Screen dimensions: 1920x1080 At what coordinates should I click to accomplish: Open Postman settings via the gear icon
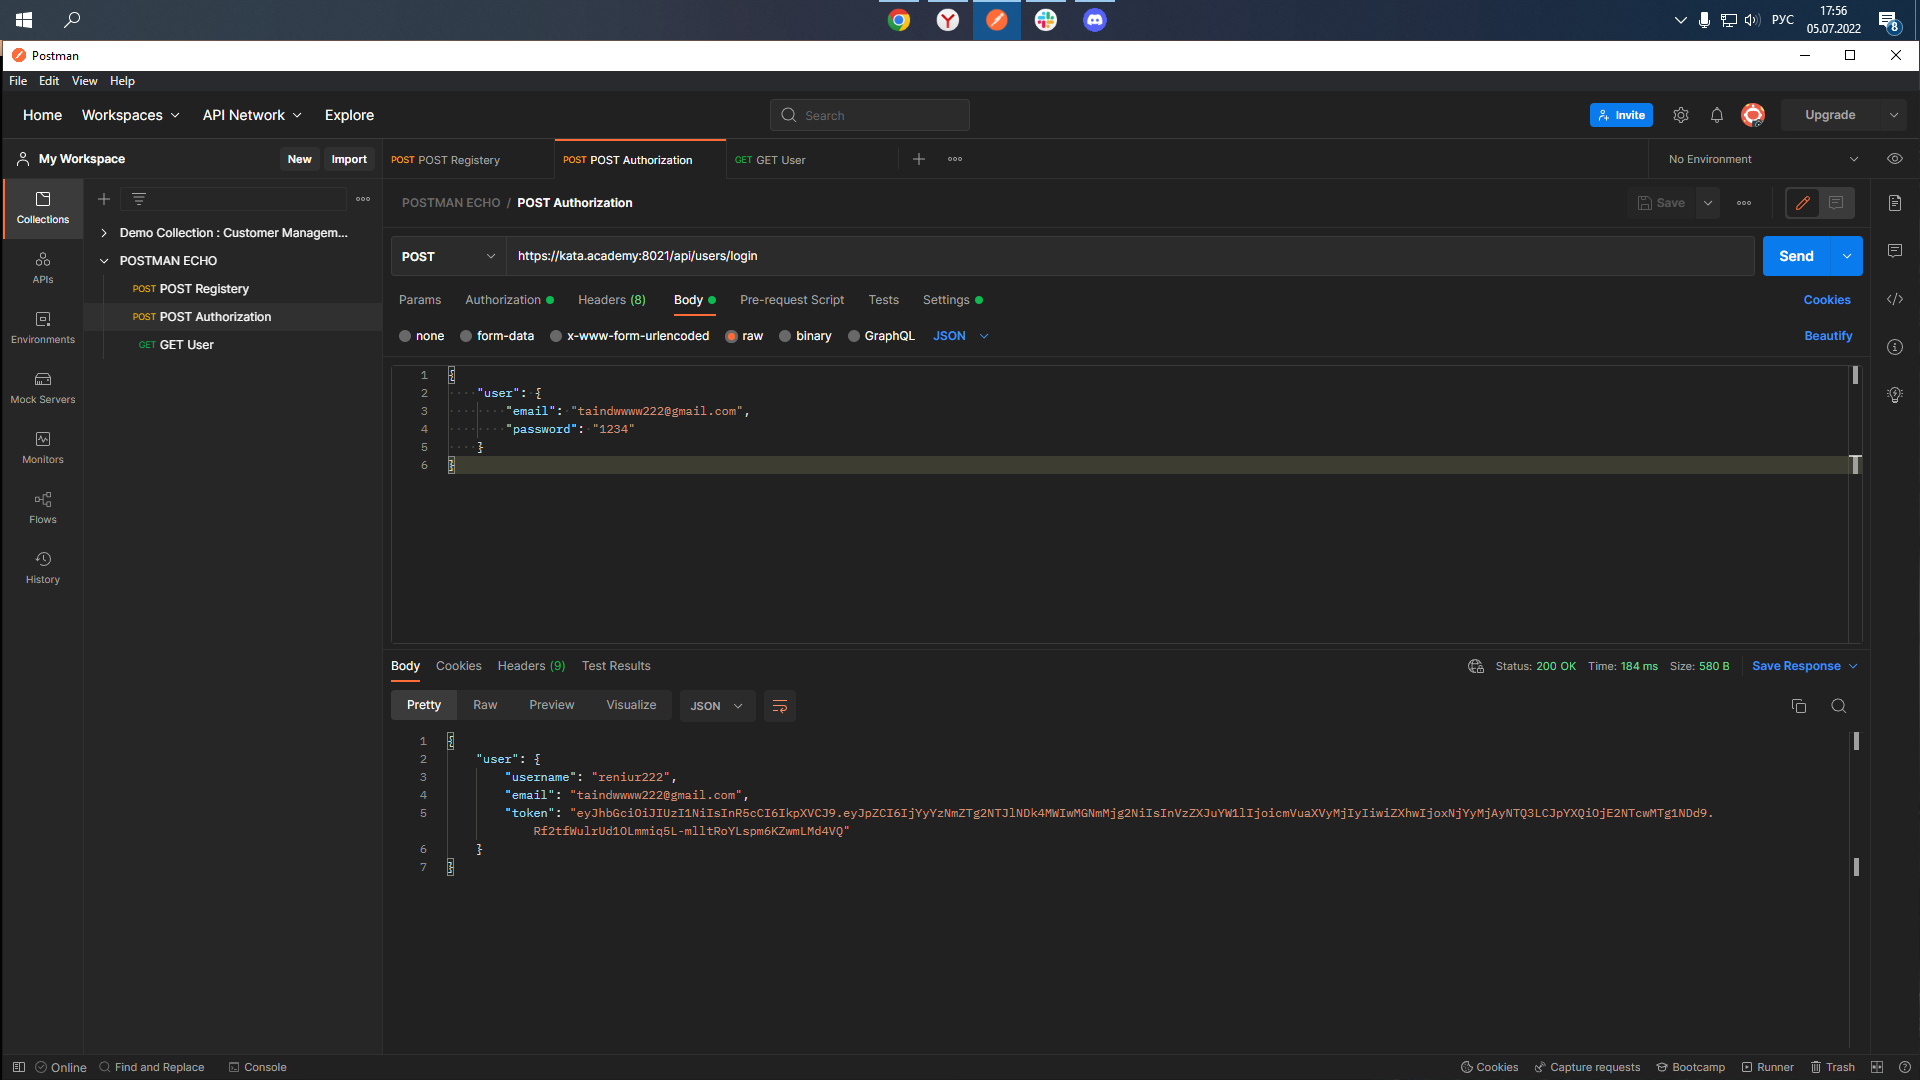[x=1680, y=115]
